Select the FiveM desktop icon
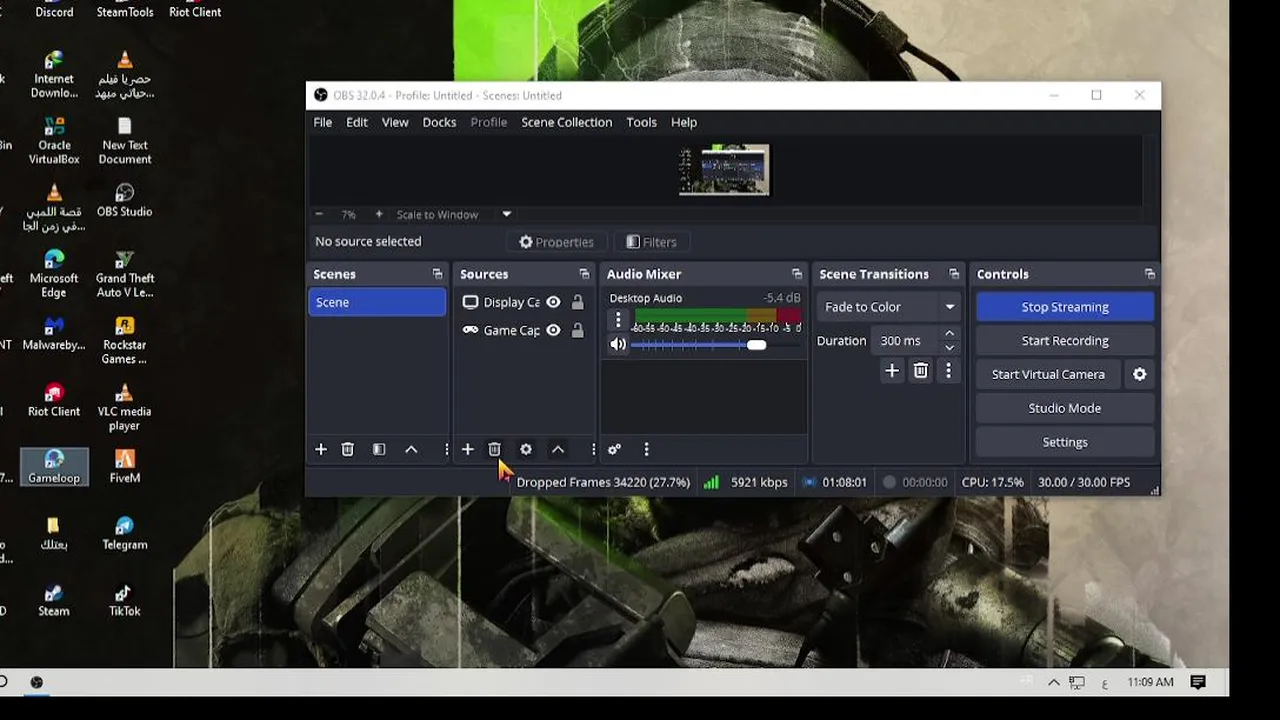 click(124, 466)
